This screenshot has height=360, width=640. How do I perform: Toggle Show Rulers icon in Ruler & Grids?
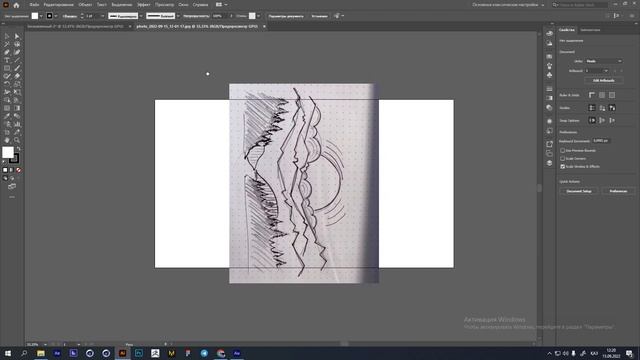tap(592, 95)
